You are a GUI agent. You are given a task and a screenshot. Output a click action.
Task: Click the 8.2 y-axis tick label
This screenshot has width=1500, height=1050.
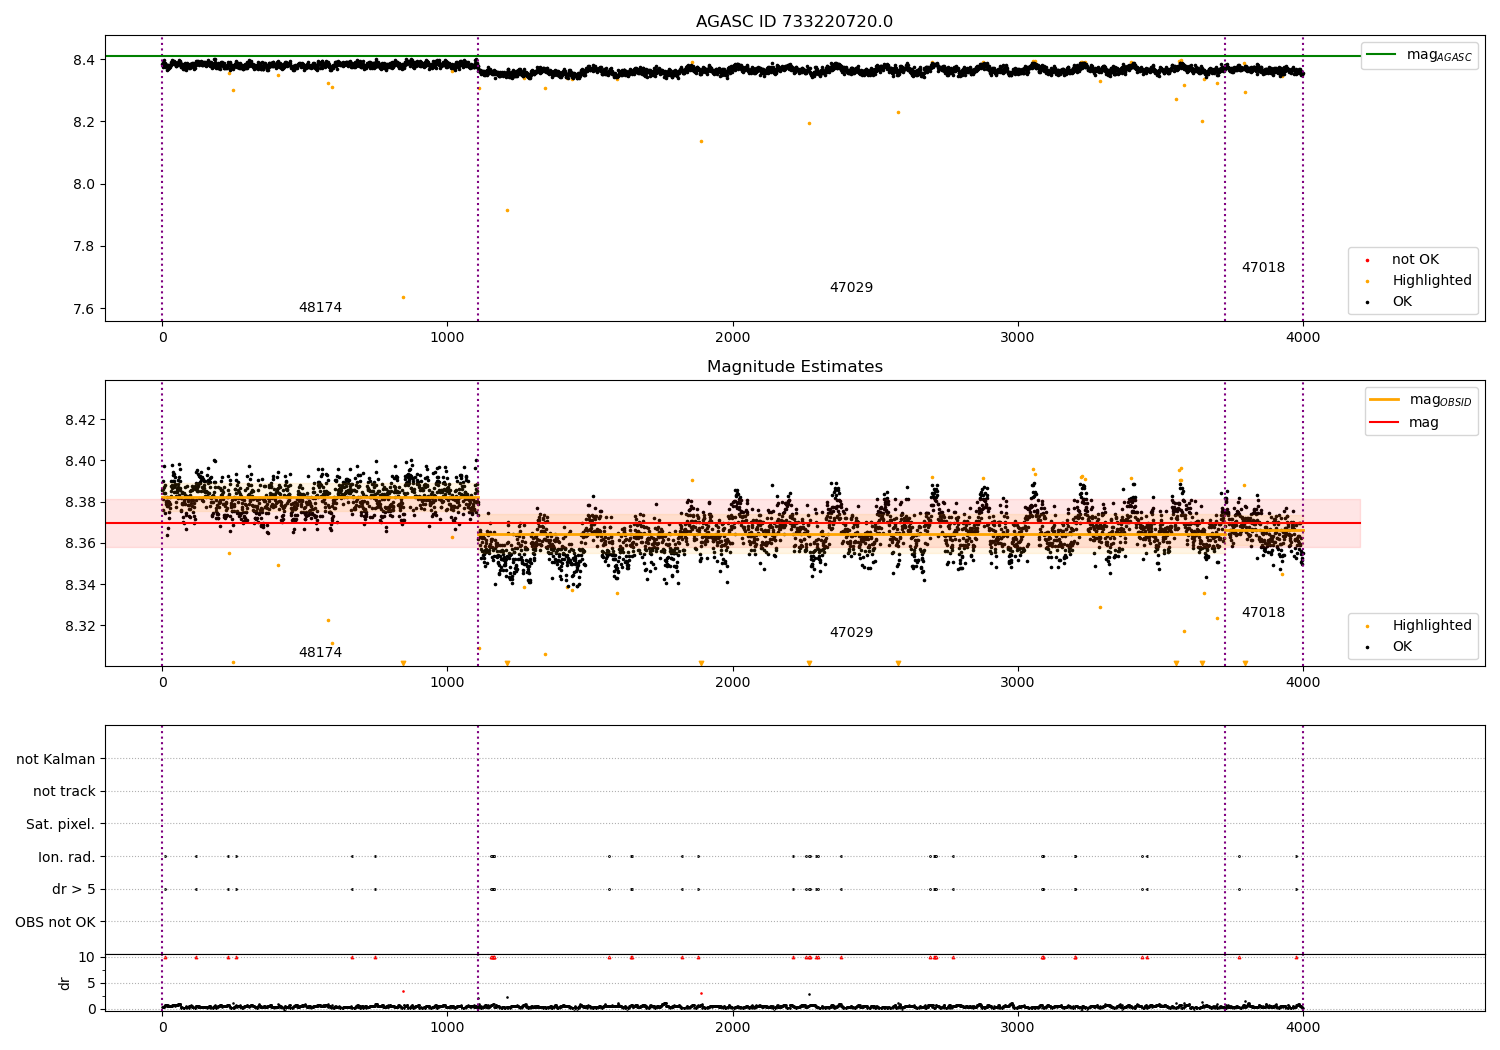point(84,122)
